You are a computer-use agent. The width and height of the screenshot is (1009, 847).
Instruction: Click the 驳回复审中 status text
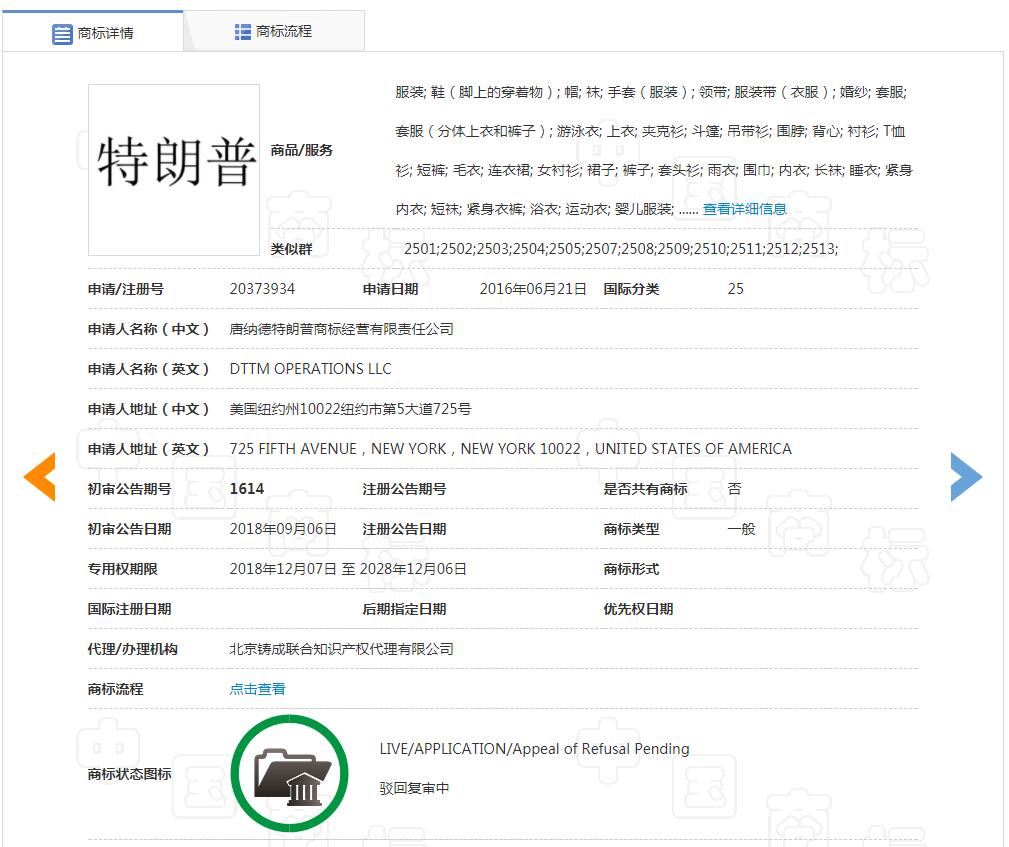click(414, 788)
